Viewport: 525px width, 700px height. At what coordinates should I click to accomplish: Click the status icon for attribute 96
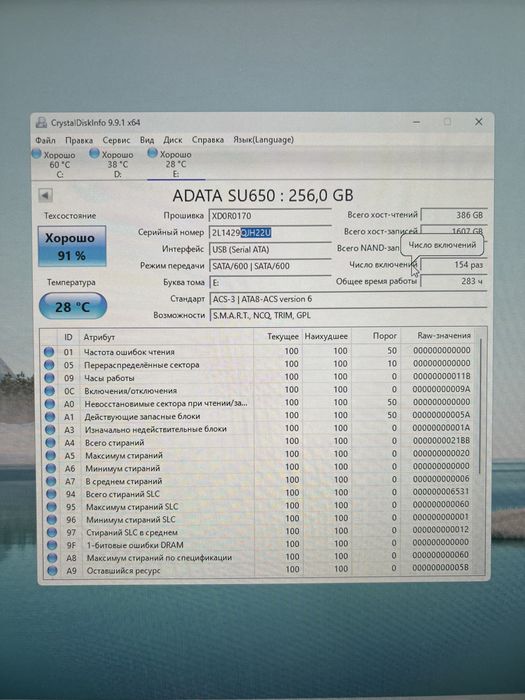click(x=51, y=520)
